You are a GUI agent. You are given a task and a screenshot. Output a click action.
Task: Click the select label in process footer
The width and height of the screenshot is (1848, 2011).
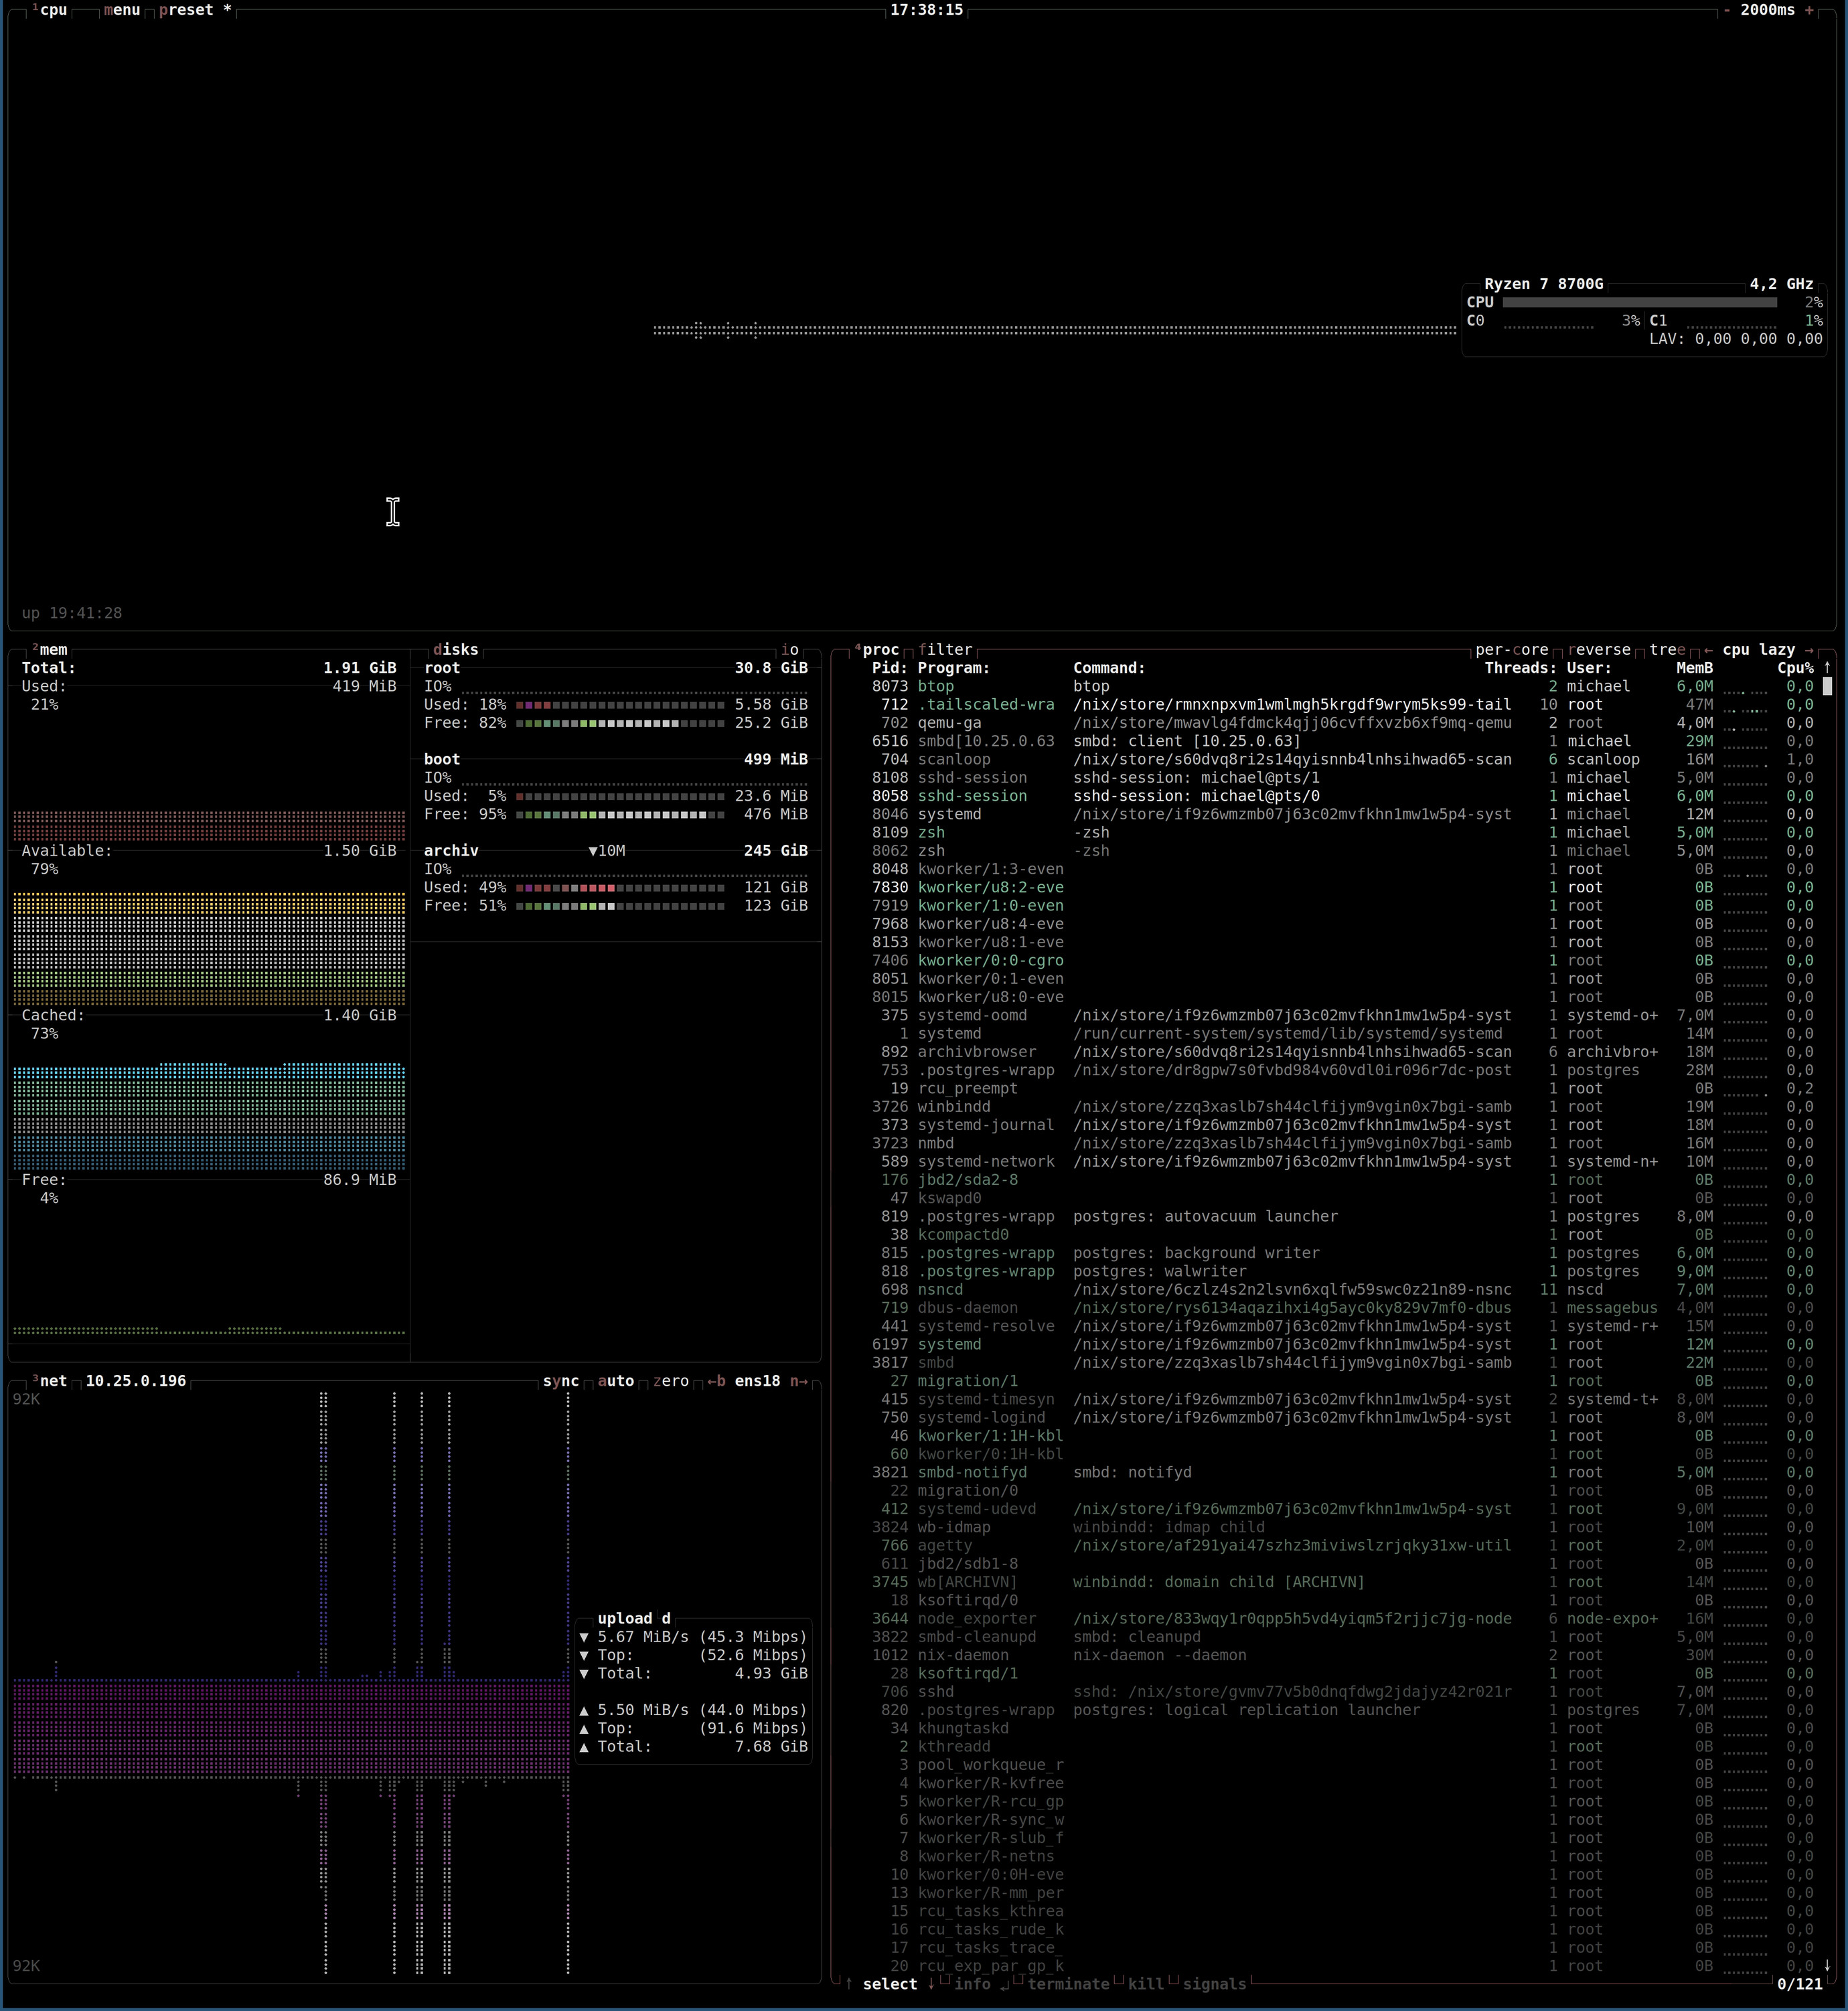tap(890, 1984)
